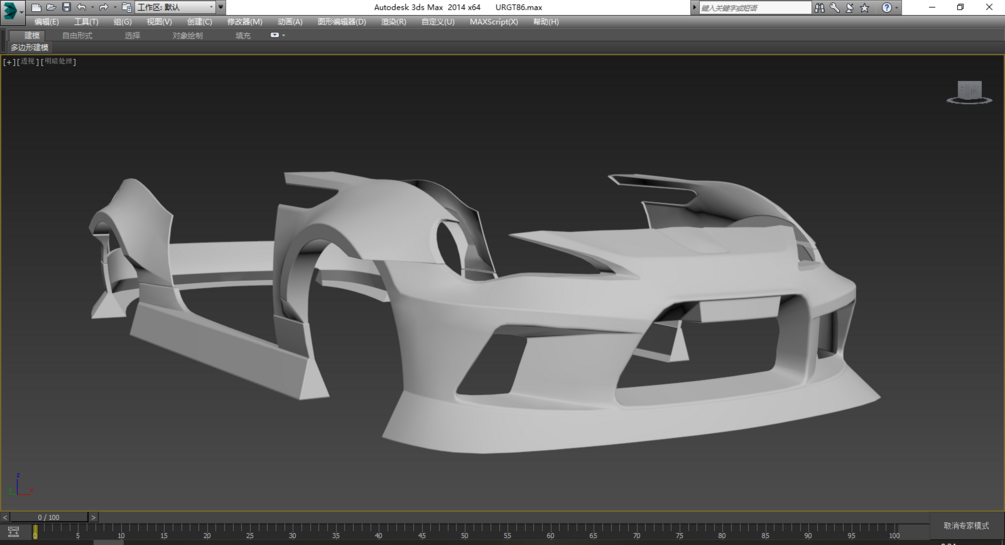Open the 修改器(M) menu

point(244,21)
